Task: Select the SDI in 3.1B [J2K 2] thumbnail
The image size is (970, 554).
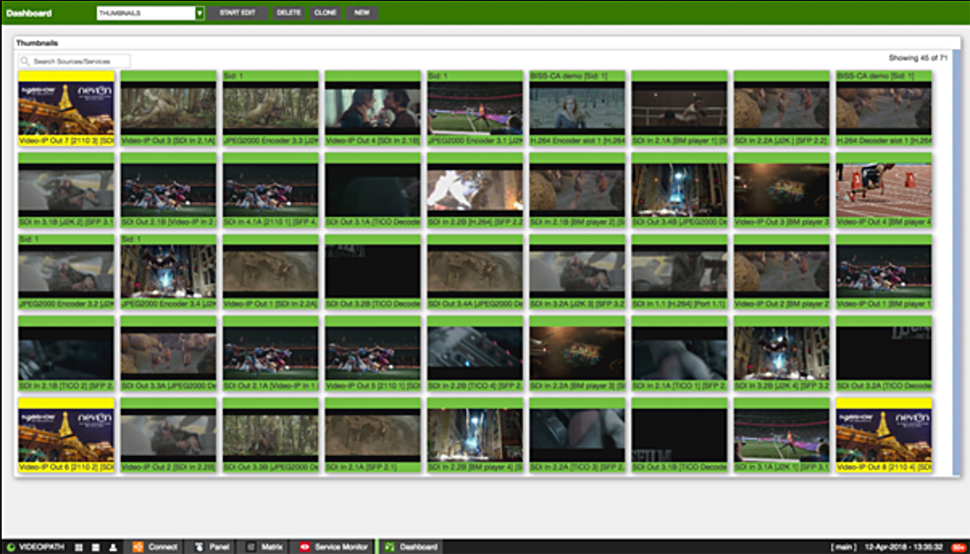Action: 66,190
